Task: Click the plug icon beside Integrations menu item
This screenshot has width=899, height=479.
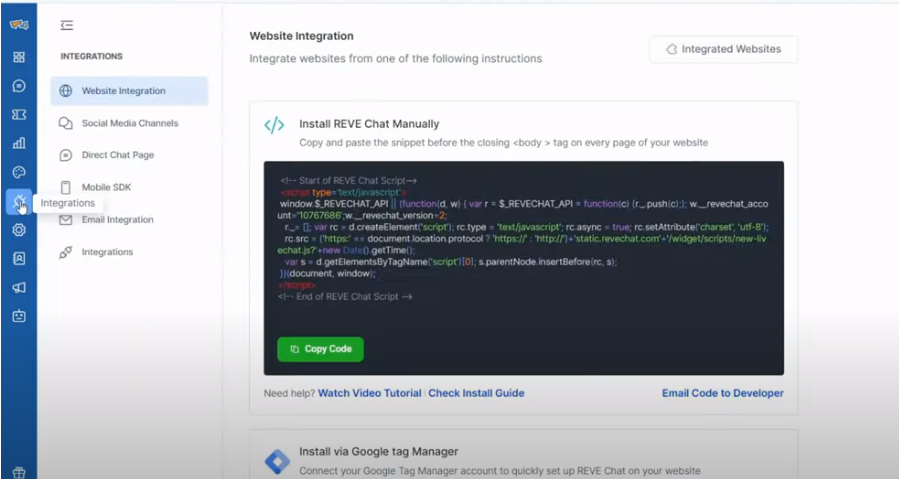Action: pyautogui.click(x=66, y=252)
